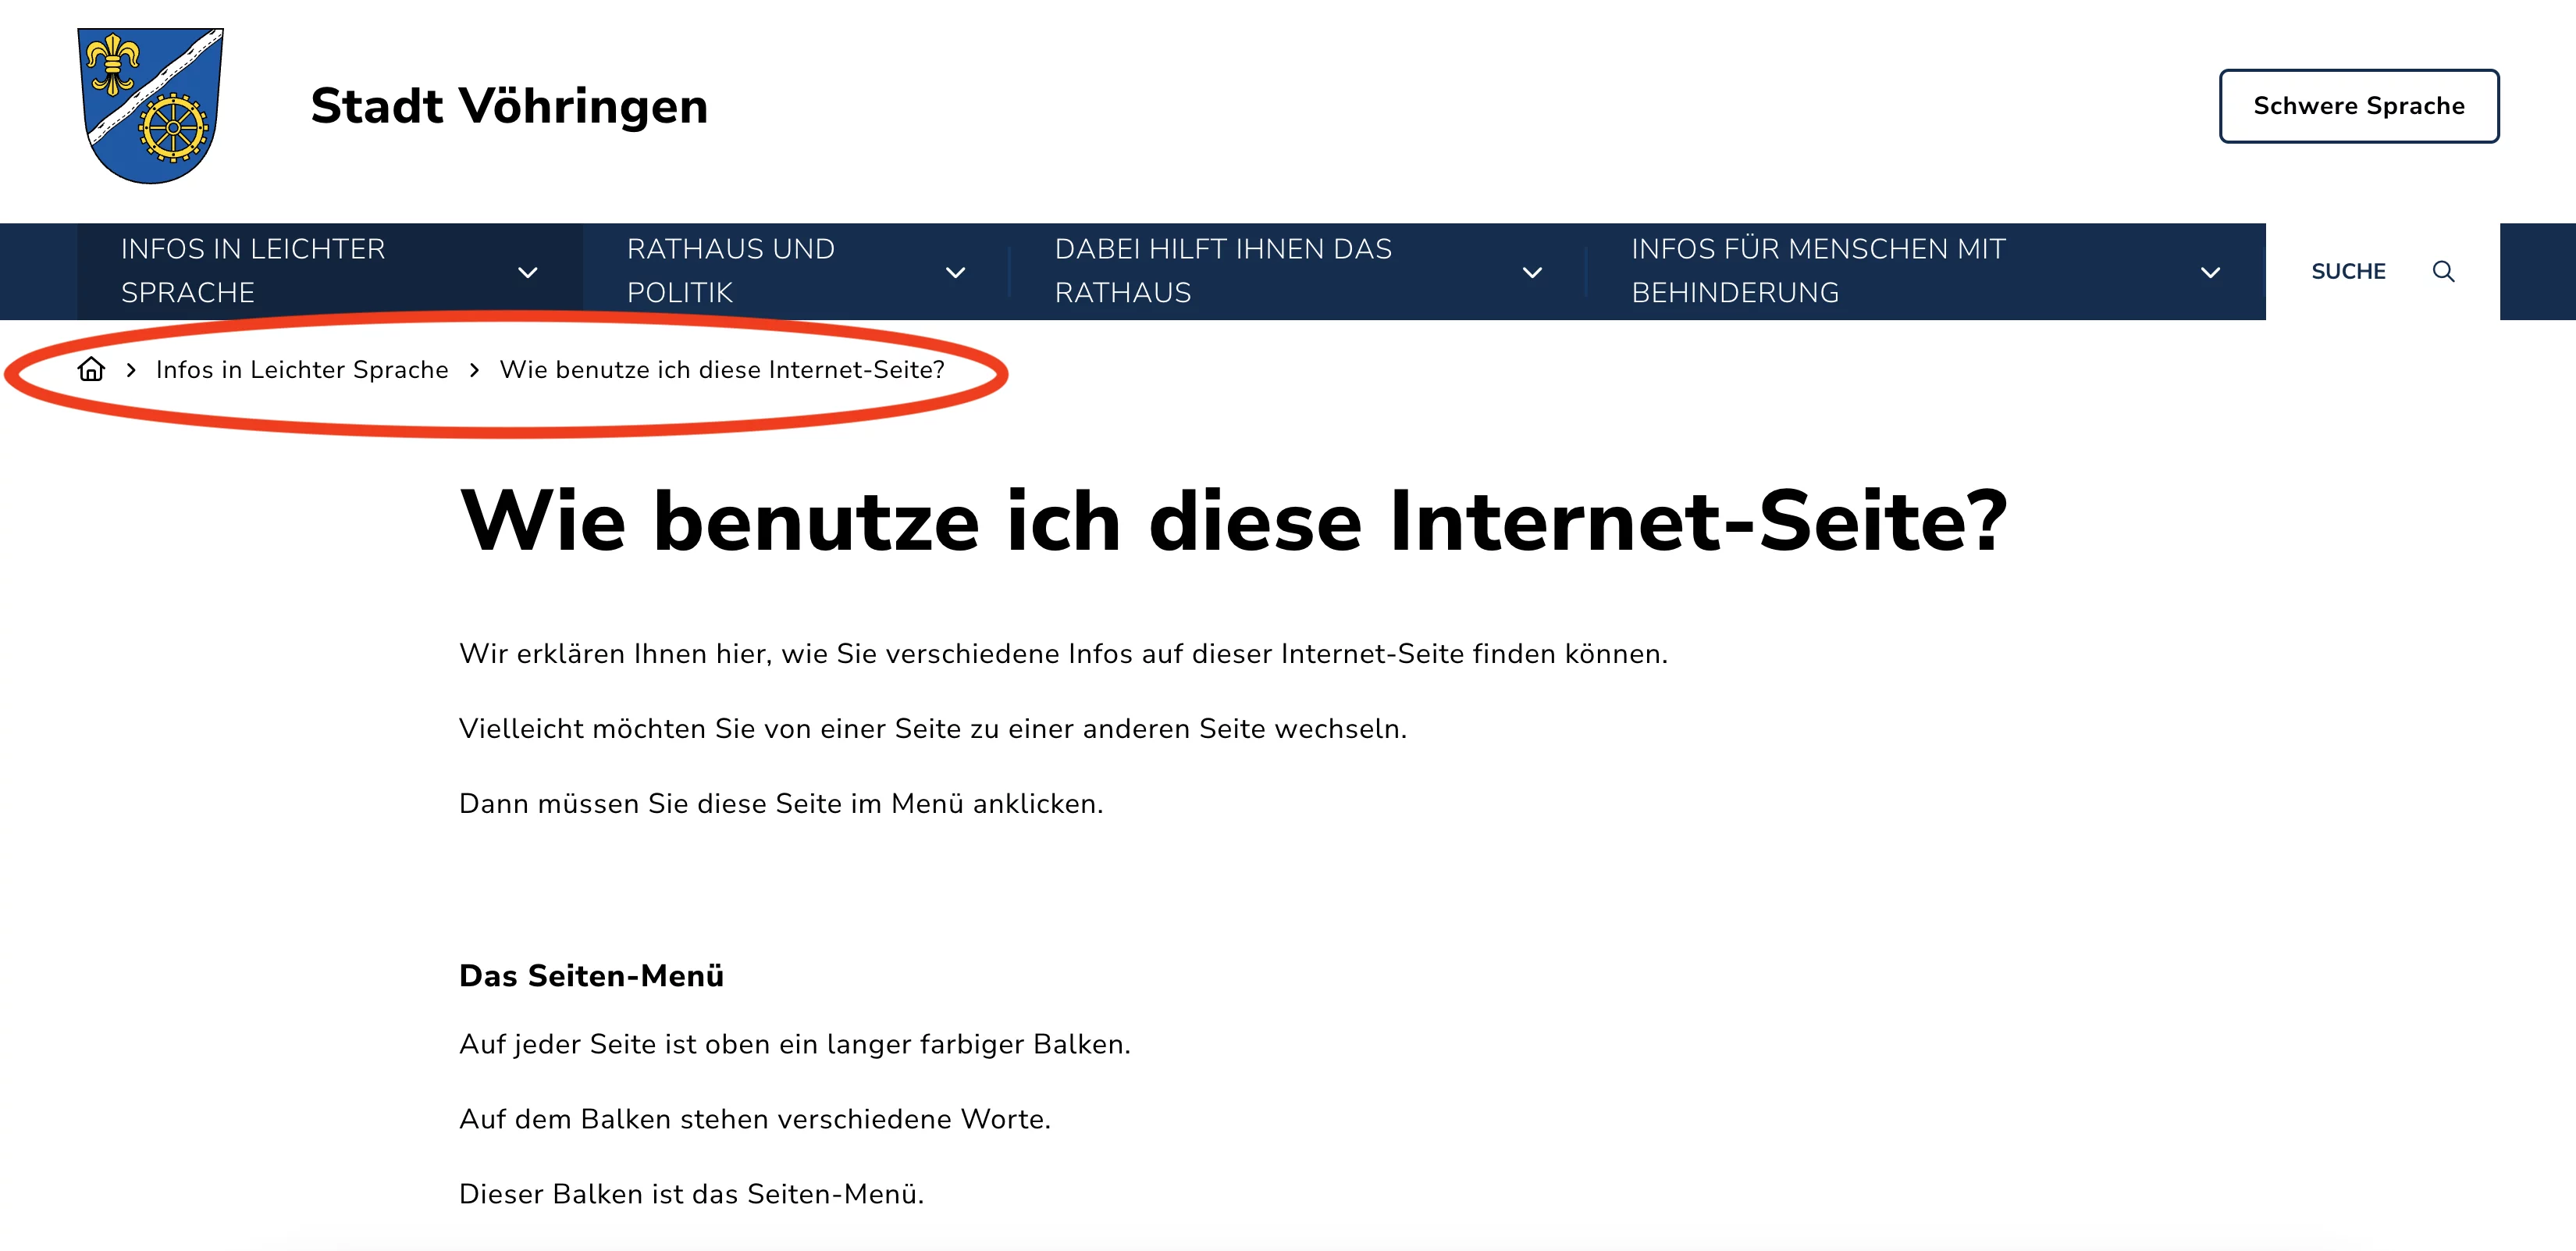Click the SUCHE search label
This screenshot has width=2576, height=1251.
click(x=2347, y=272)
